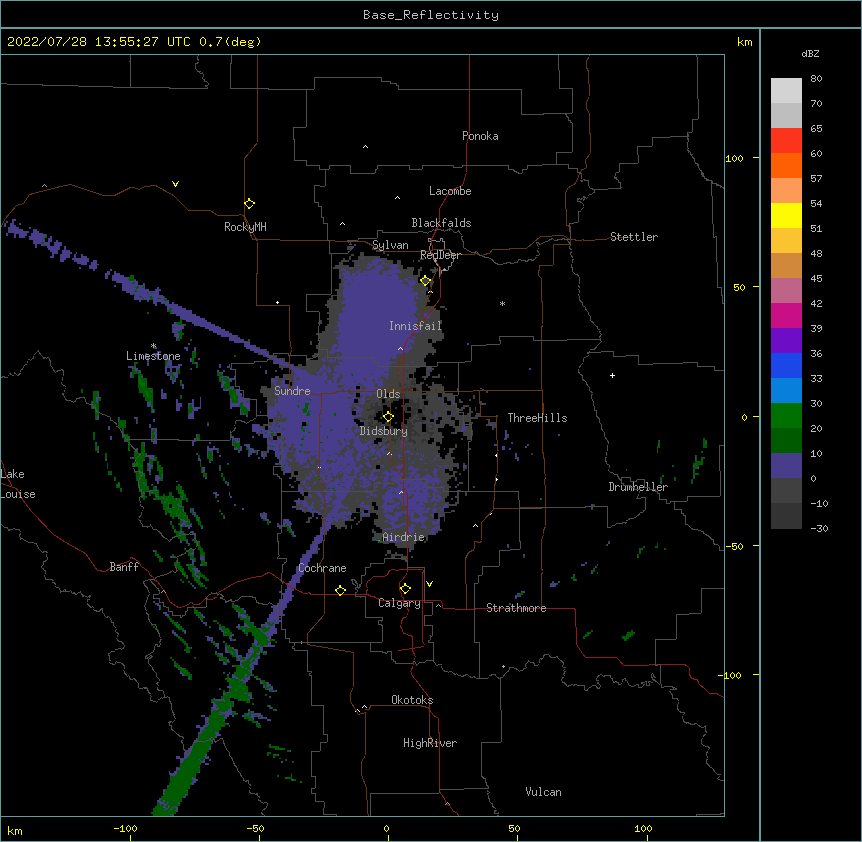Click the Sundre town label
The width and height of the screenshot is (862, 842).
tap(292, 391)
